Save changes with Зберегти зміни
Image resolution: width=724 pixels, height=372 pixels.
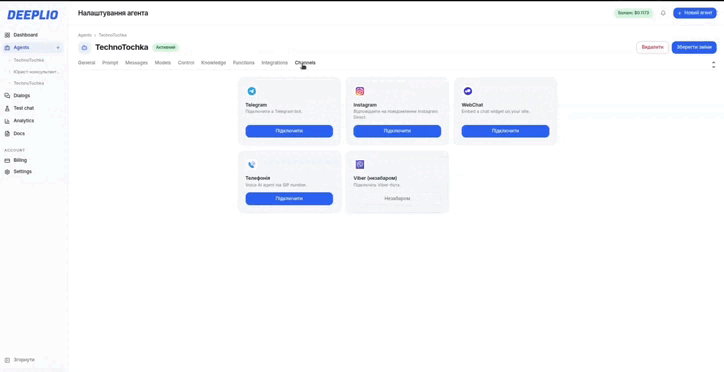click(694, 48)
